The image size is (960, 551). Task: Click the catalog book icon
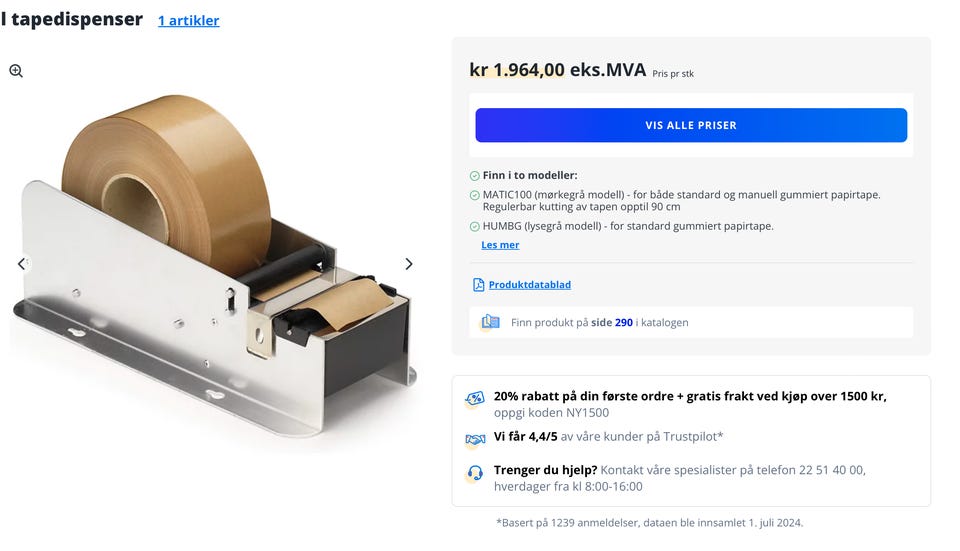click(x=490, y=322)
